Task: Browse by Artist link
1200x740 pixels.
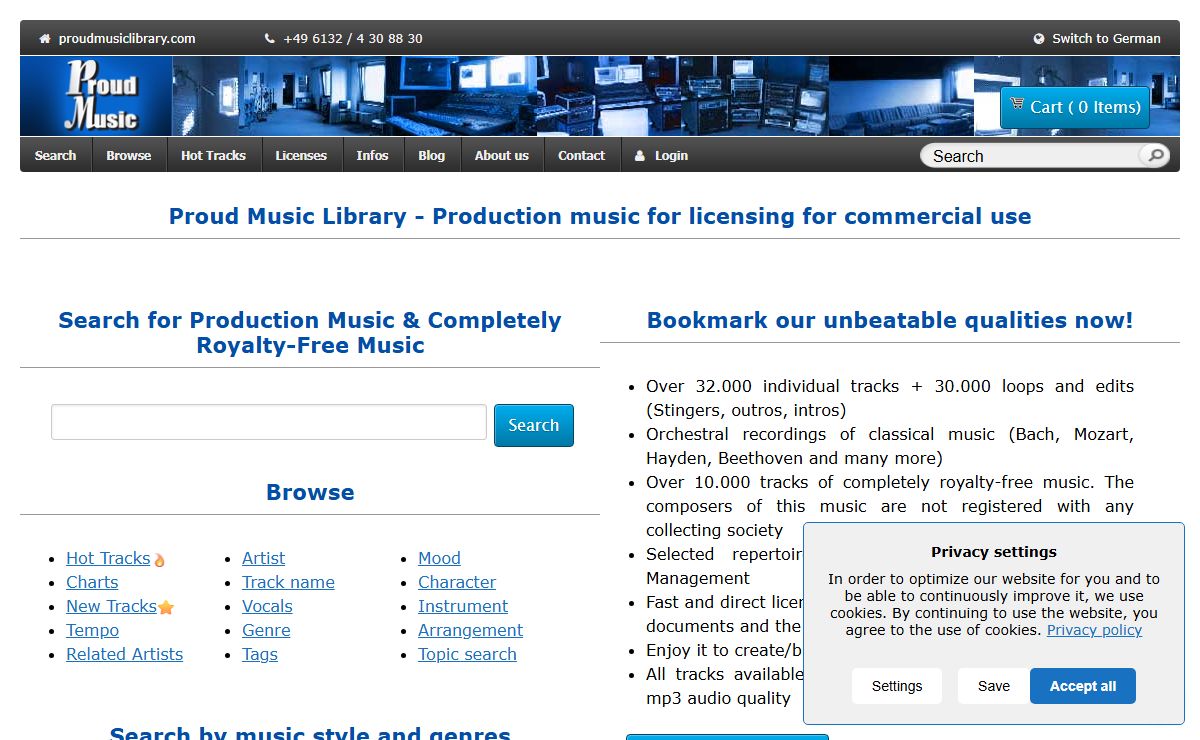Action: pos(263,558)
